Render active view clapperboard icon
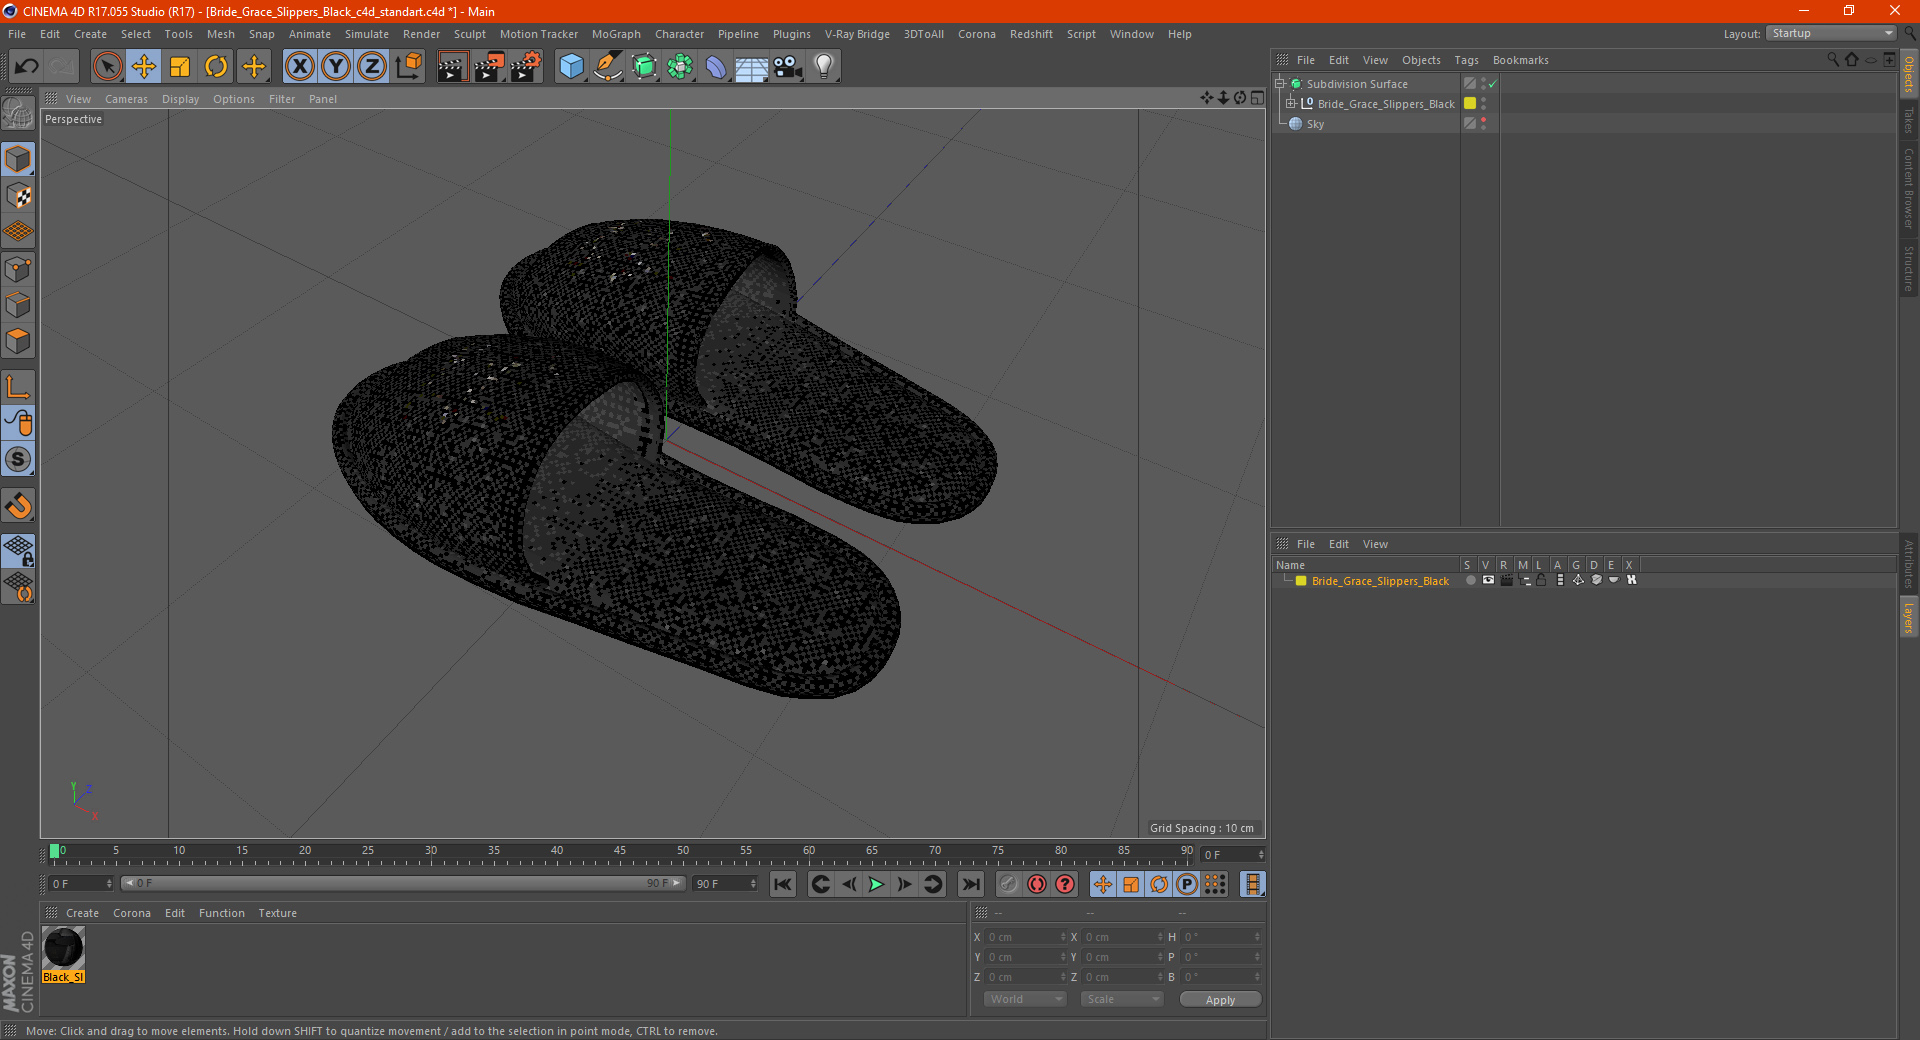Screen dimensions: 1920x1040 click(x=452, y=67)
